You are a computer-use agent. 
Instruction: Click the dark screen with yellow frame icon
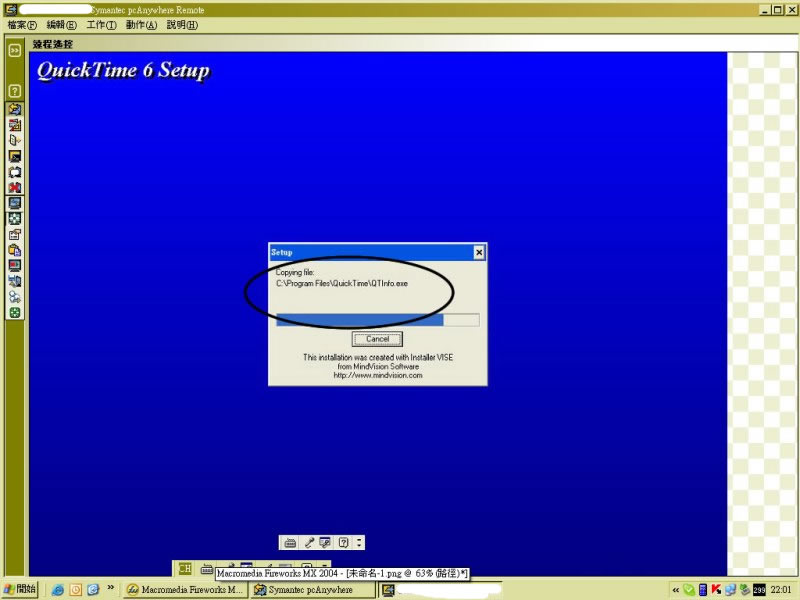point(15,156)
